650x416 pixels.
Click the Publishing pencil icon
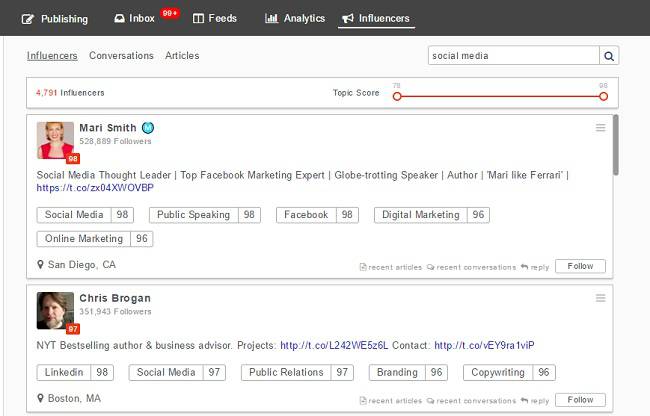tap(28, 19)
